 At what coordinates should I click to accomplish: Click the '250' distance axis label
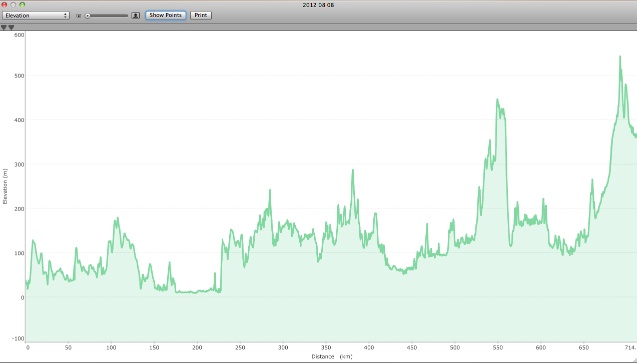pos(240,348)
